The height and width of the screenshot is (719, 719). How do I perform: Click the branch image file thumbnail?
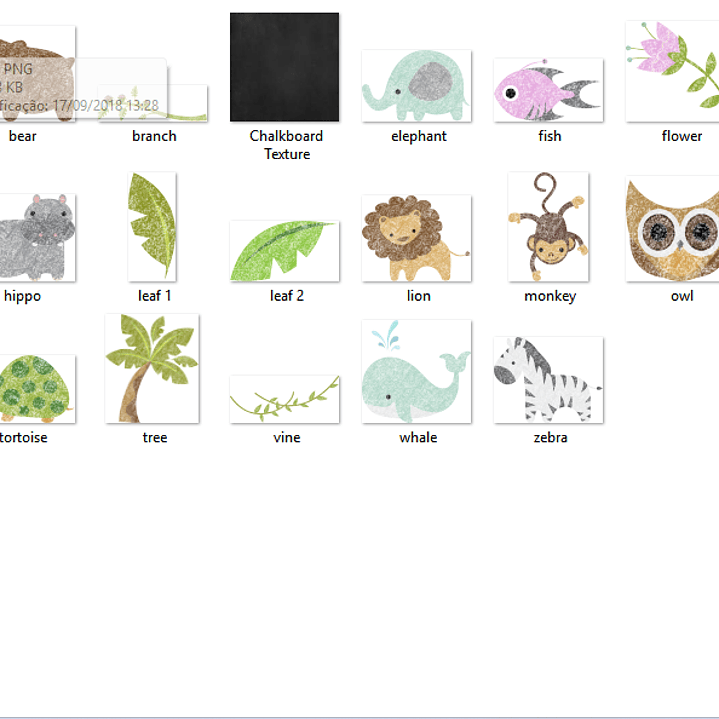185,105
